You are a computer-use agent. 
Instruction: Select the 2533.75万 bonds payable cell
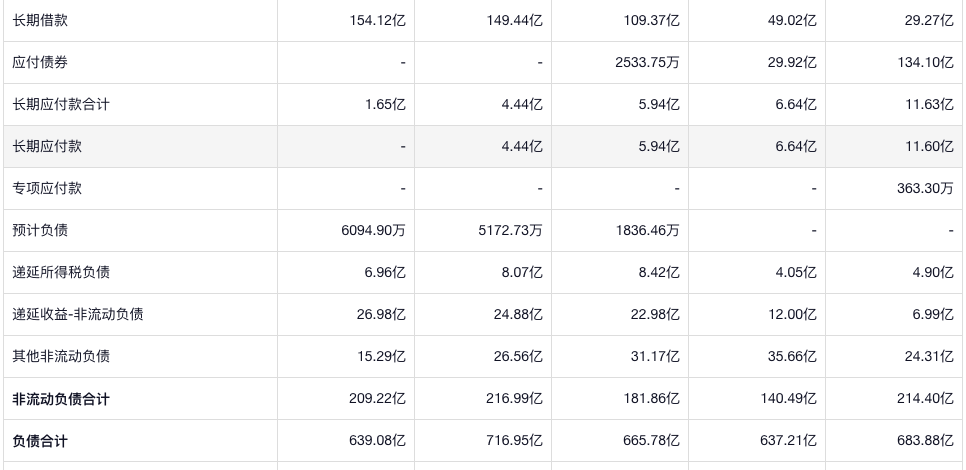648,62
